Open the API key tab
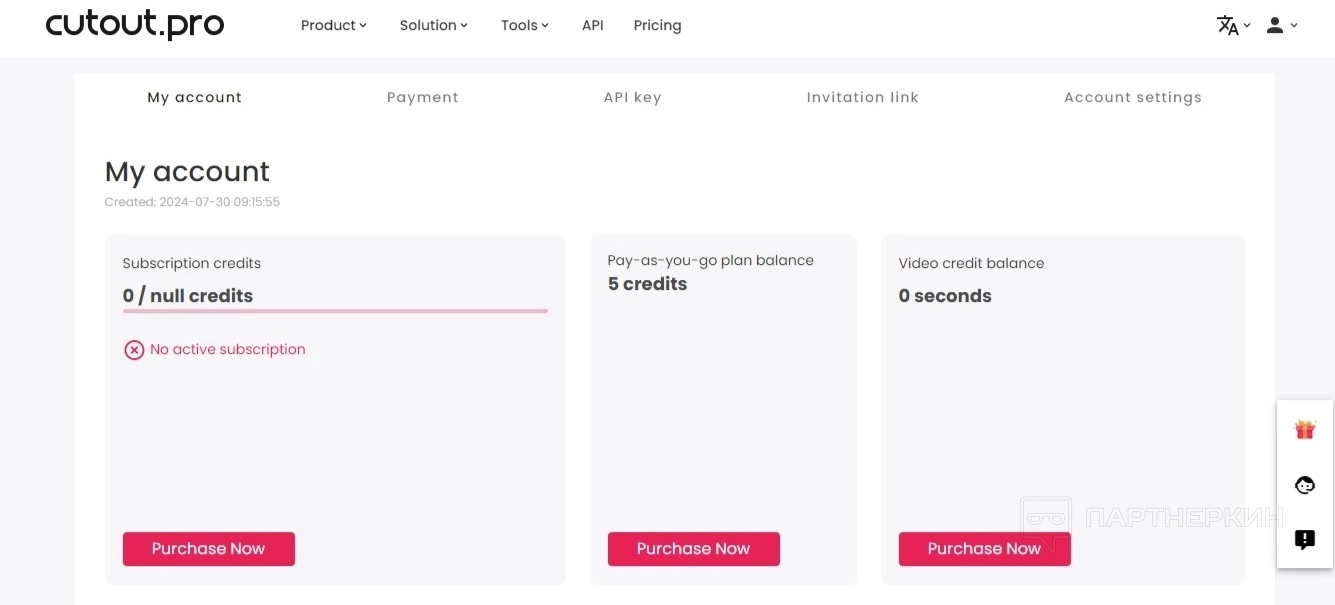The width and height of the screenshot is (1335, 605). click(x=632, y=97)
